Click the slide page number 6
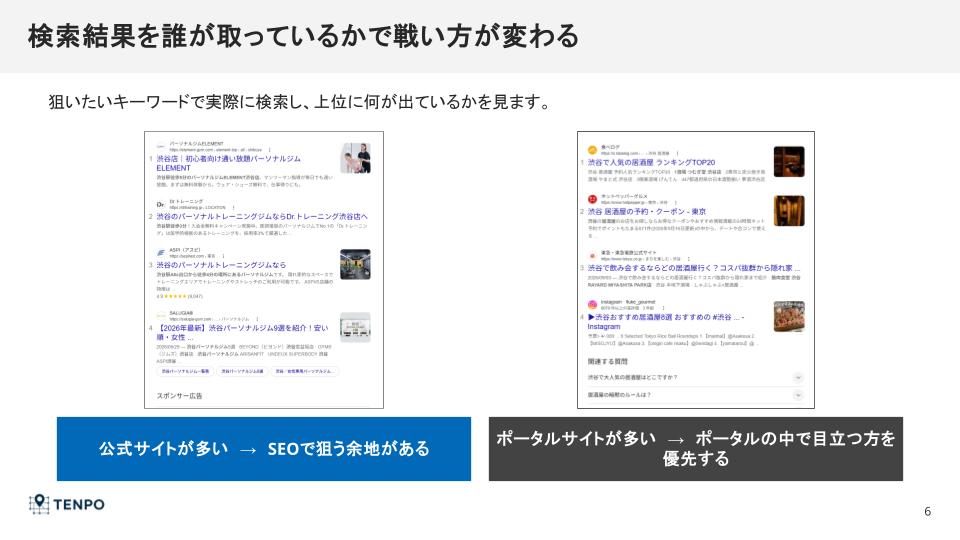 click(928, 511)
